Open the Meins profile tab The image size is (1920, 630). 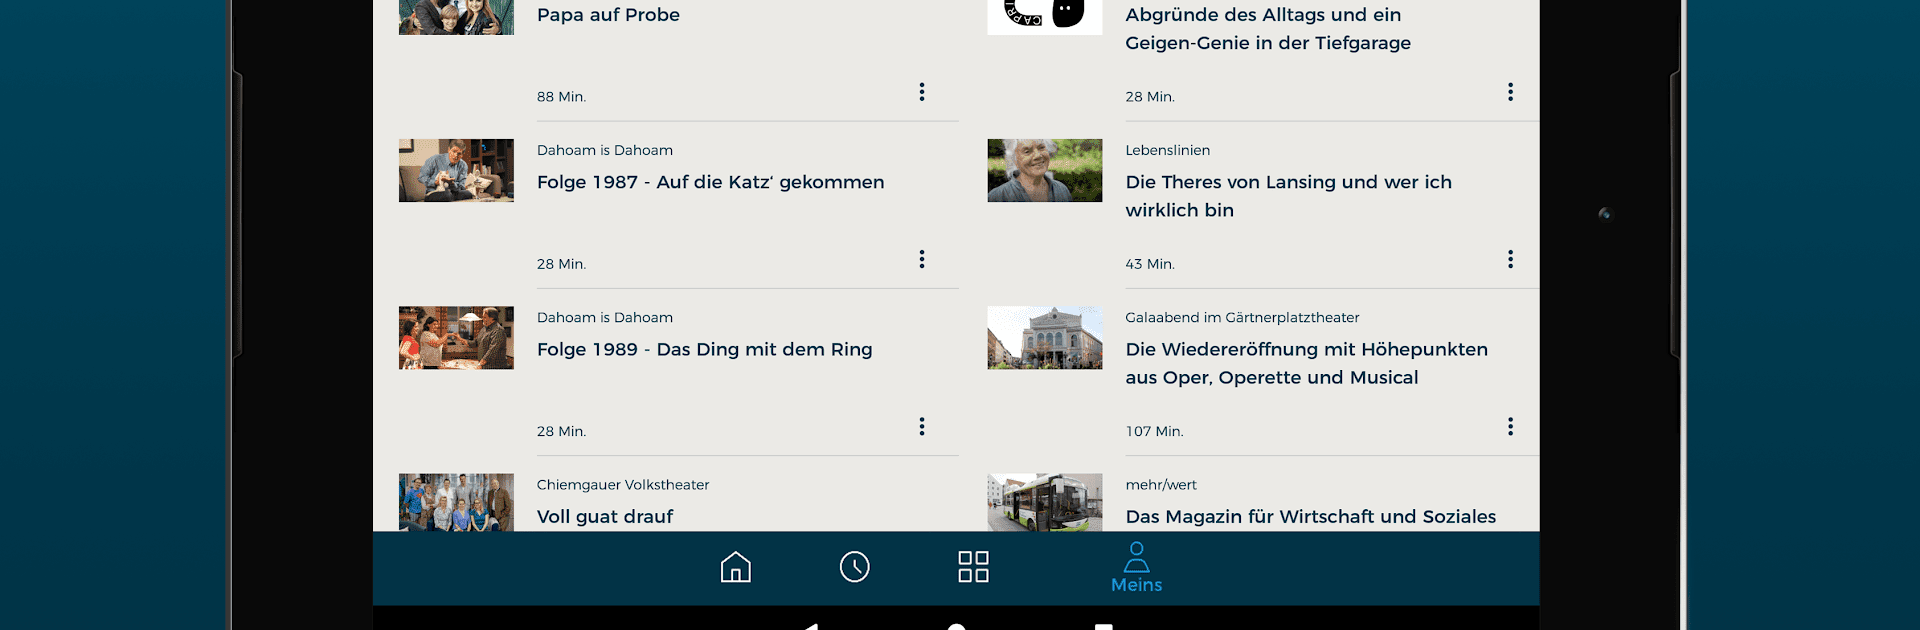coord(1136,568)
